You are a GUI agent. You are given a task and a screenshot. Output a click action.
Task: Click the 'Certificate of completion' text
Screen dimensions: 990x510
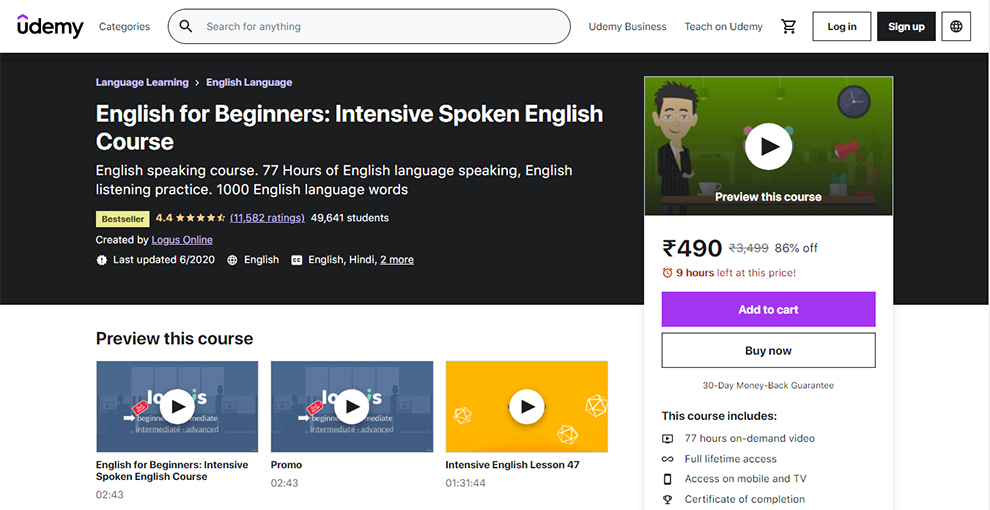click(744, 499)
